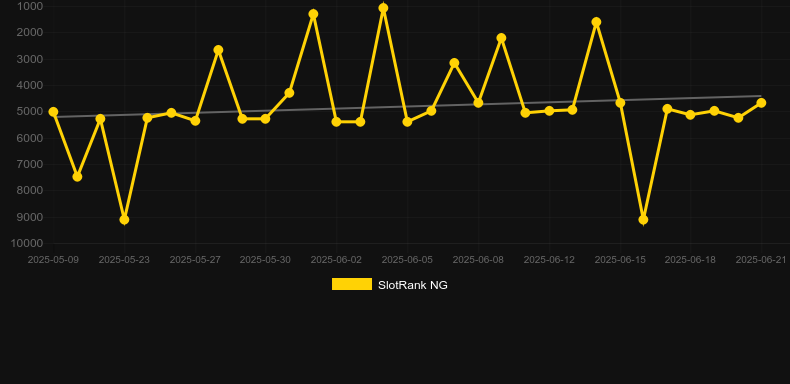This screenshot has height=384, width=790.
Task: Click the 2025-06-05 x-axis label
Action: (x=407, y=260)
